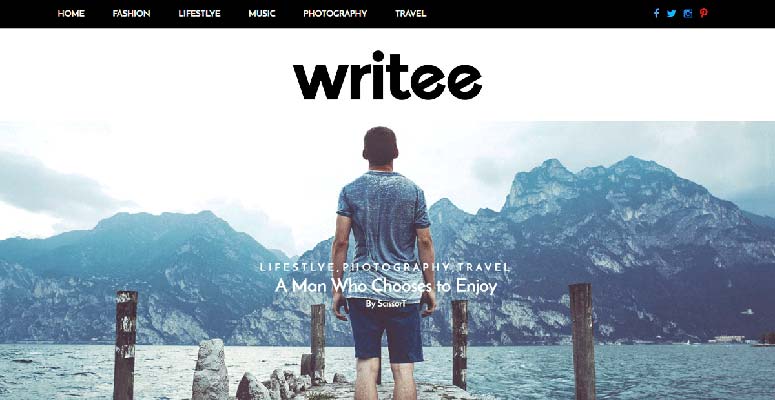Select PHOTOGRAPHY in the top navigation
This screenshot has height=400, width=775.
(x=335, y=14)
